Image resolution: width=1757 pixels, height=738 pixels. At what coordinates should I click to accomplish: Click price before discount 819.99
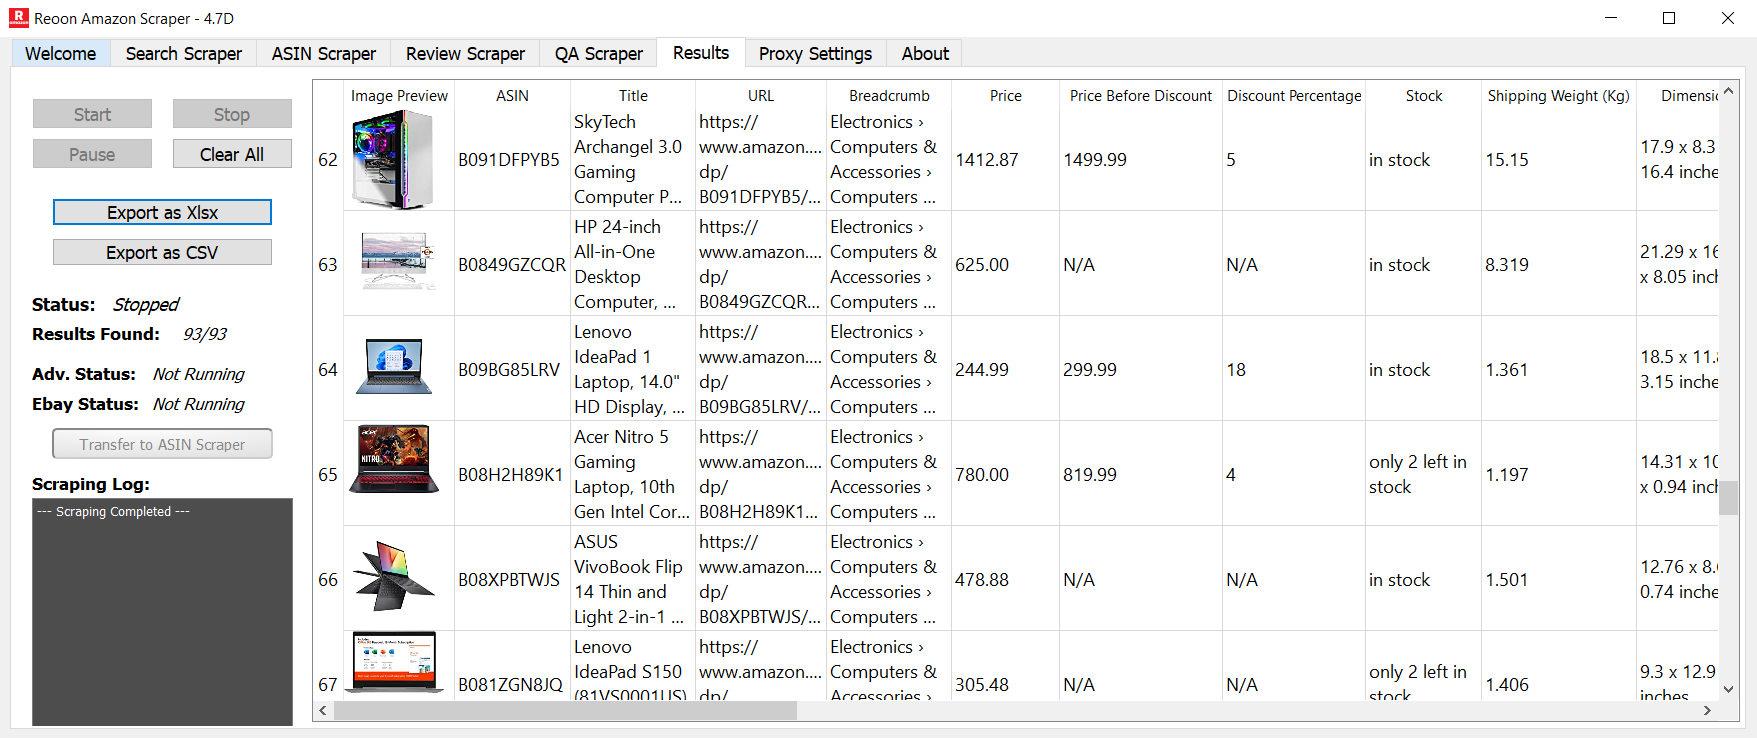[1141, 475]
